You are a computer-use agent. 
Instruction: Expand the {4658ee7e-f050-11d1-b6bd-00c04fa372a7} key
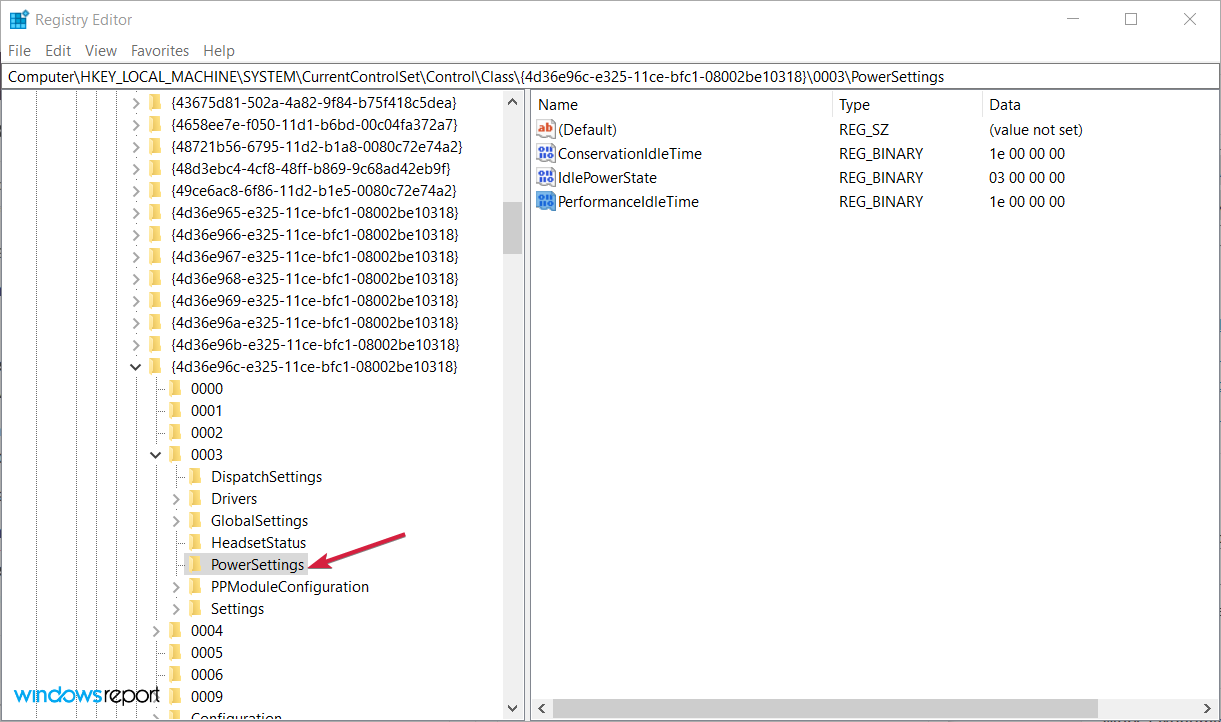(x=136, y=124)
